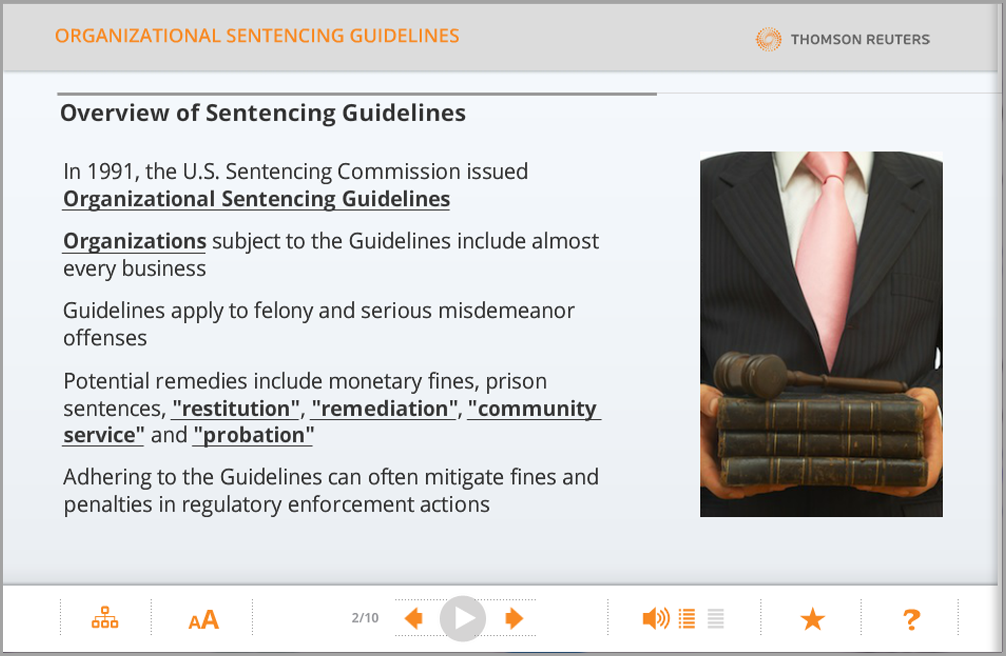Click the Thomson Reuters logo
The image size is (1006, 656).
tap(843, 39)
